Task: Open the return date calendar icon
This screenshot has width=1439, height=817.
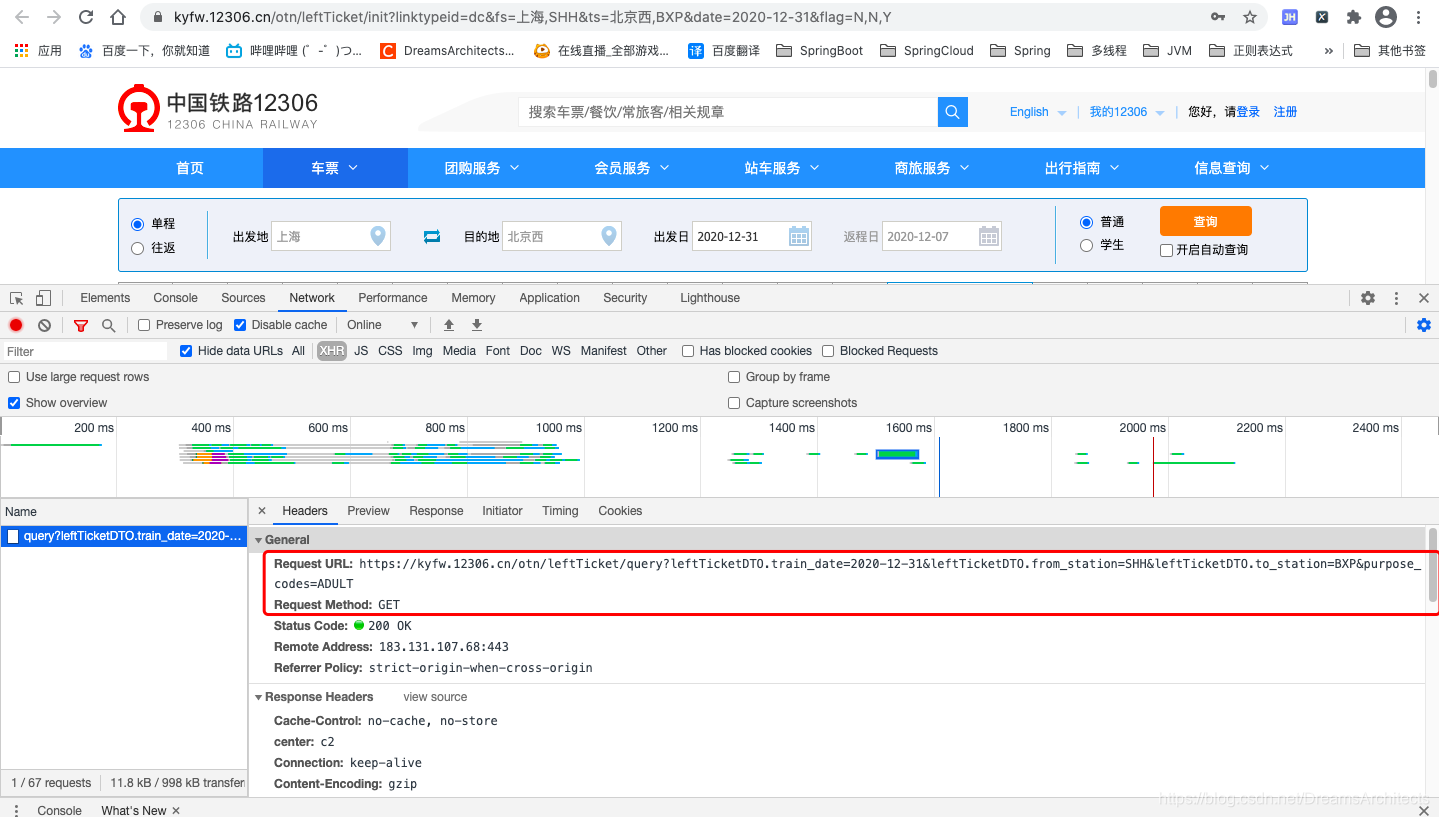Action: point(989,237)
